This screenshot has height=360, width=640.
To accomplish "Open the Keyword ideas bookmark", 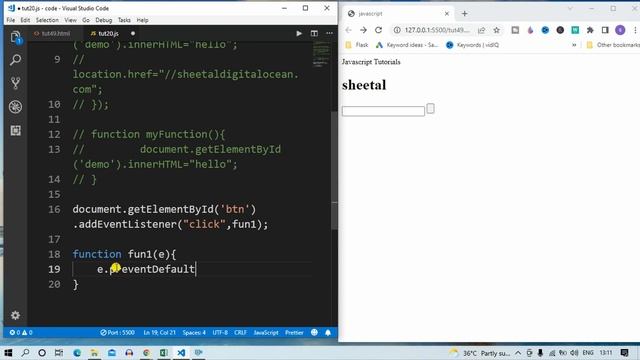I will (x=407, y=45).
